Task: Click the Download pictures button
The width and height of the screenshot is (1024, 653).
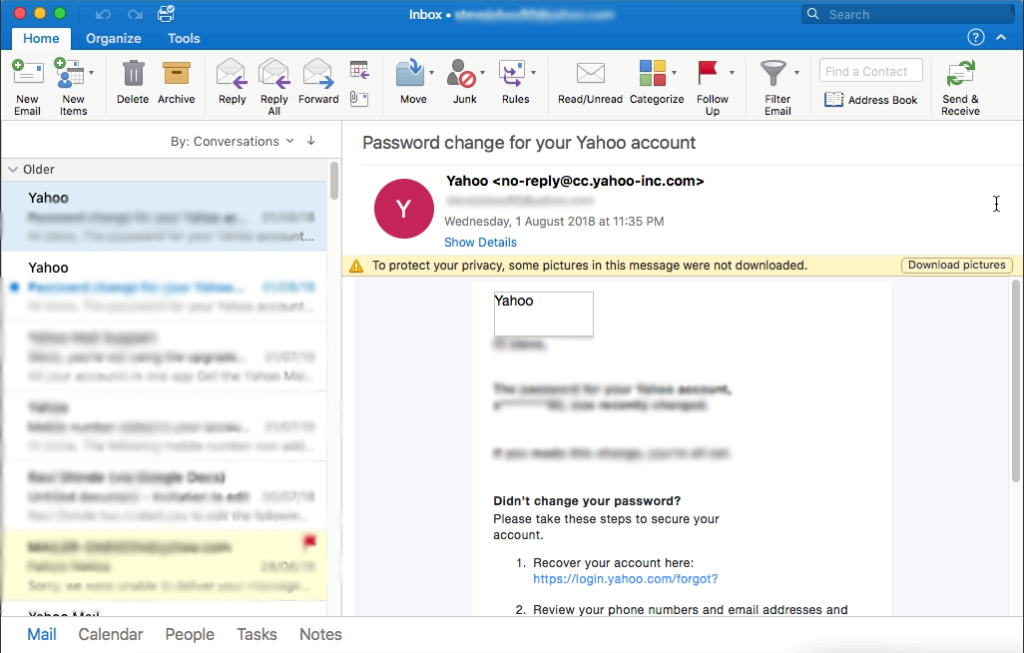Action: (957, 265)
